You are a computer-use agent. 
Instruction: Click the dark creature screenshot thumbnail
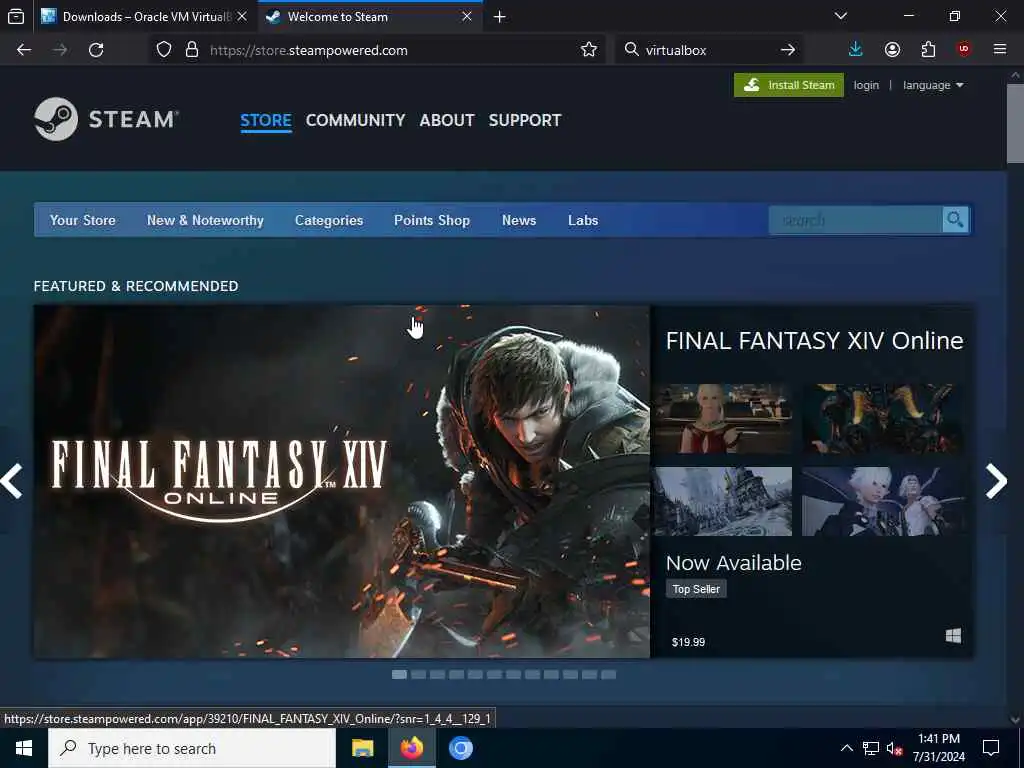(882, 419)
